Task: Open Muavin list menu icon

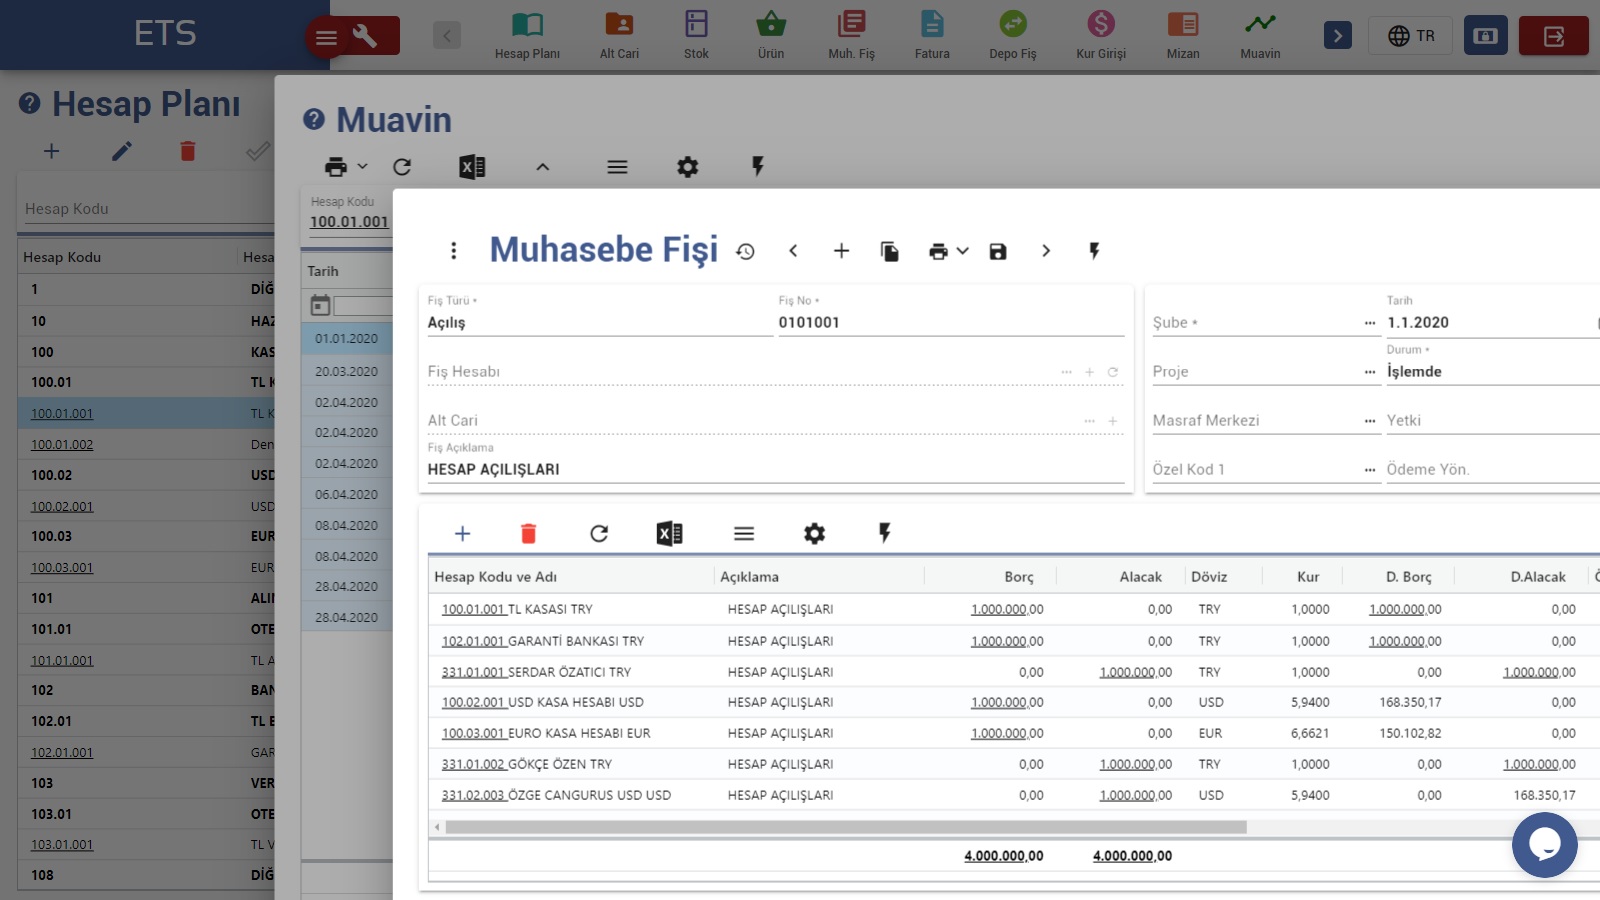Action: pyautogui.click(x=617, y=167)
